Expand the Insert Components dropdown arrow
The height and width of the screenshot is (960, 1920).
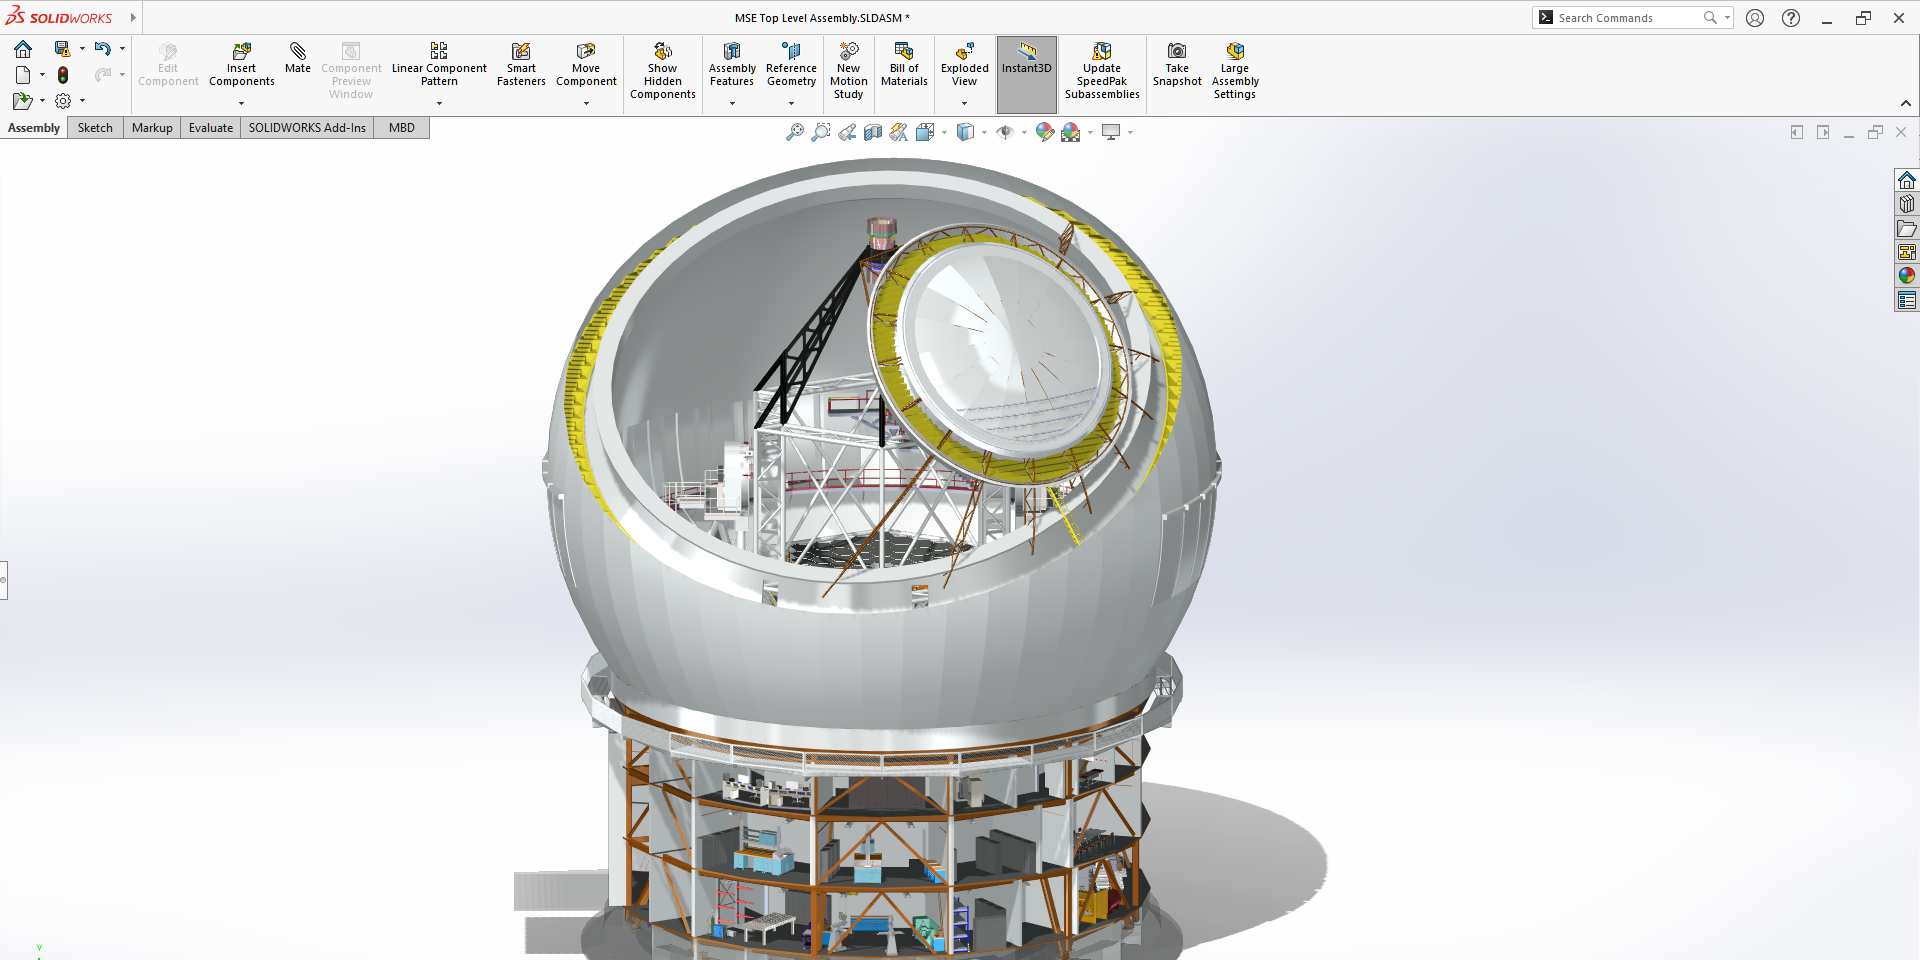coord(241,103)
